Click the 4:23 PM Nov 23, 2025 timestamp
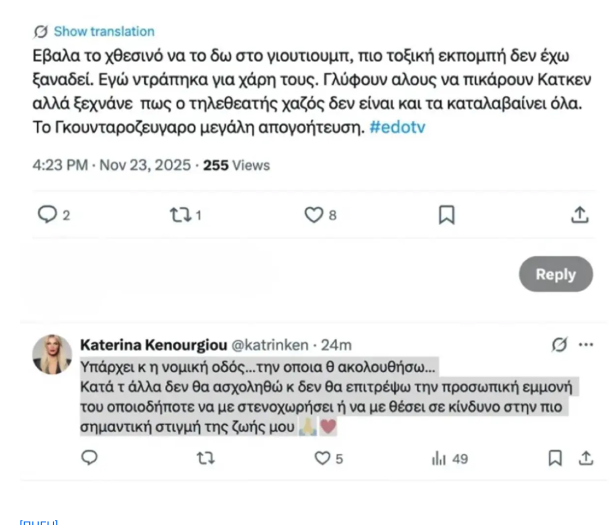611x525 pixels. (x=110, y=165)
